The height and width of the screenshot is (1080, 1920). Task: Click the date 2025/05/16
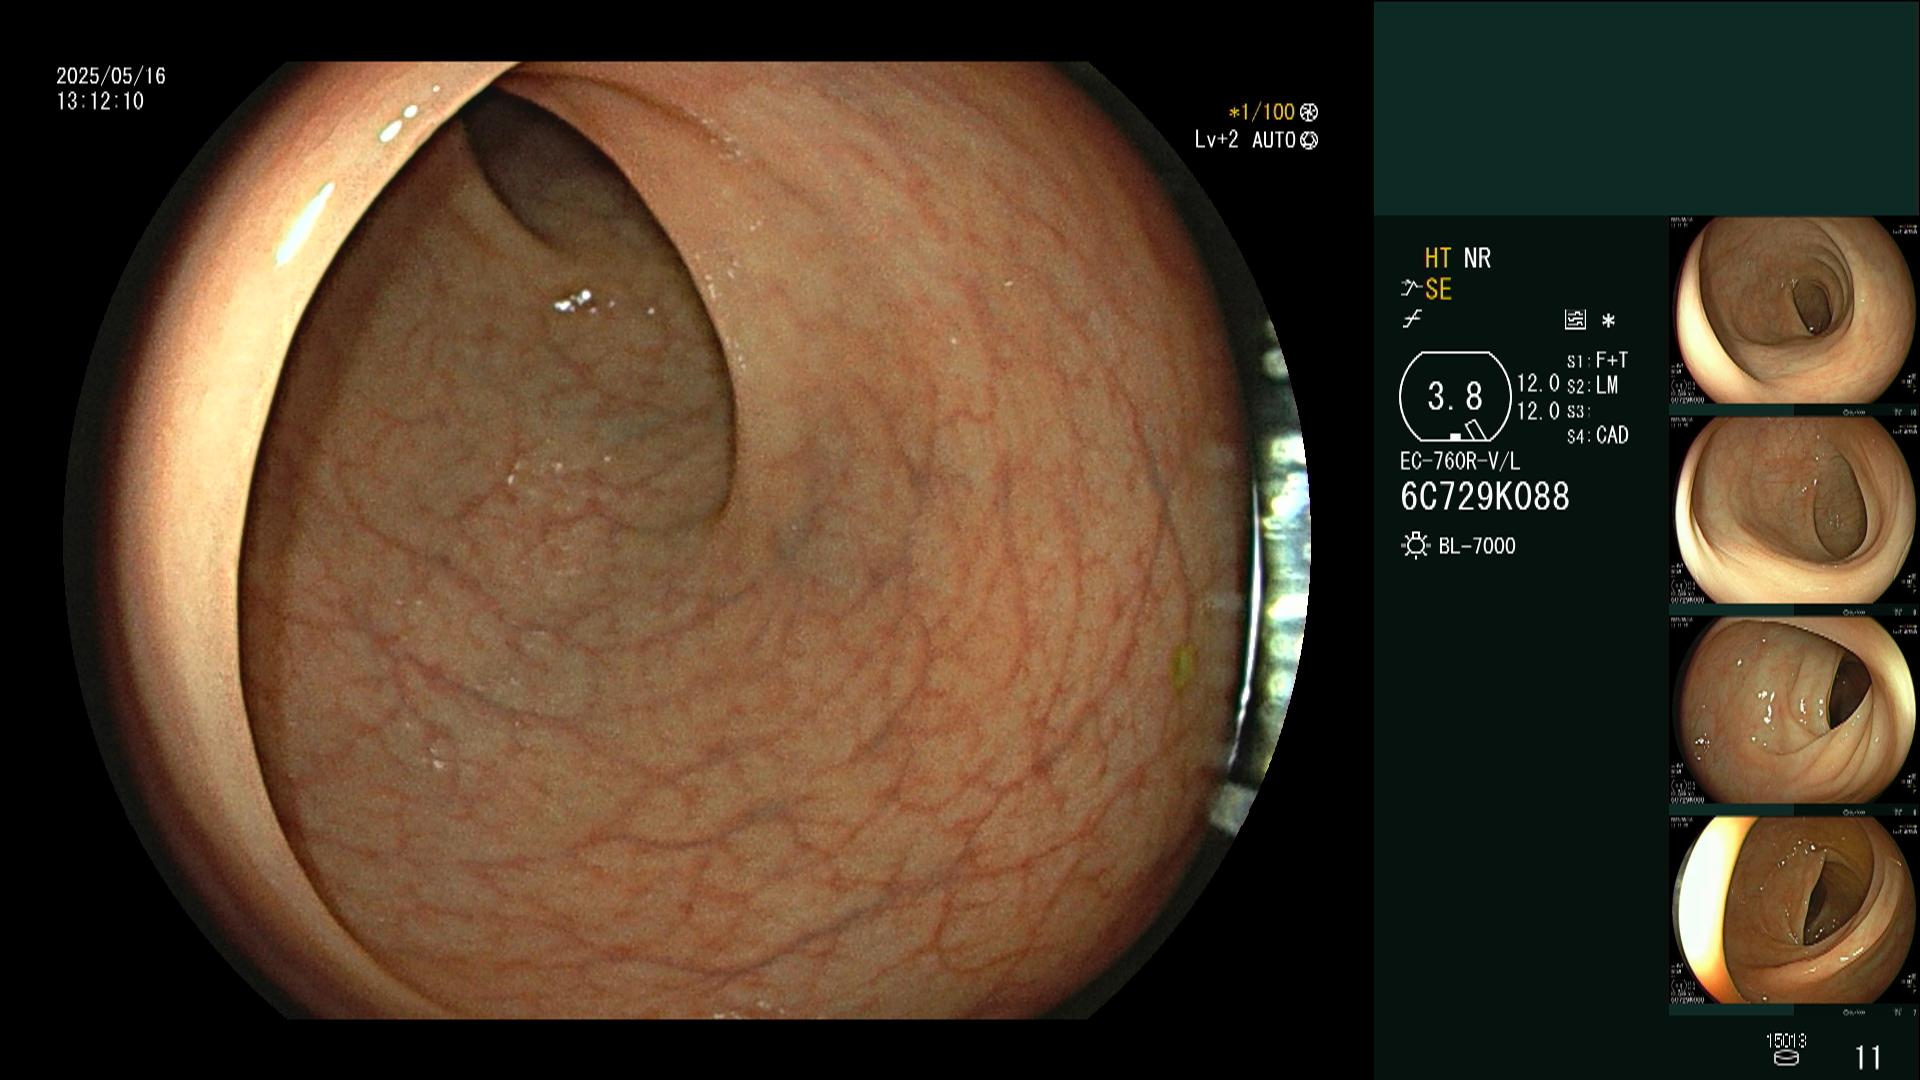[x=111, y=76]
